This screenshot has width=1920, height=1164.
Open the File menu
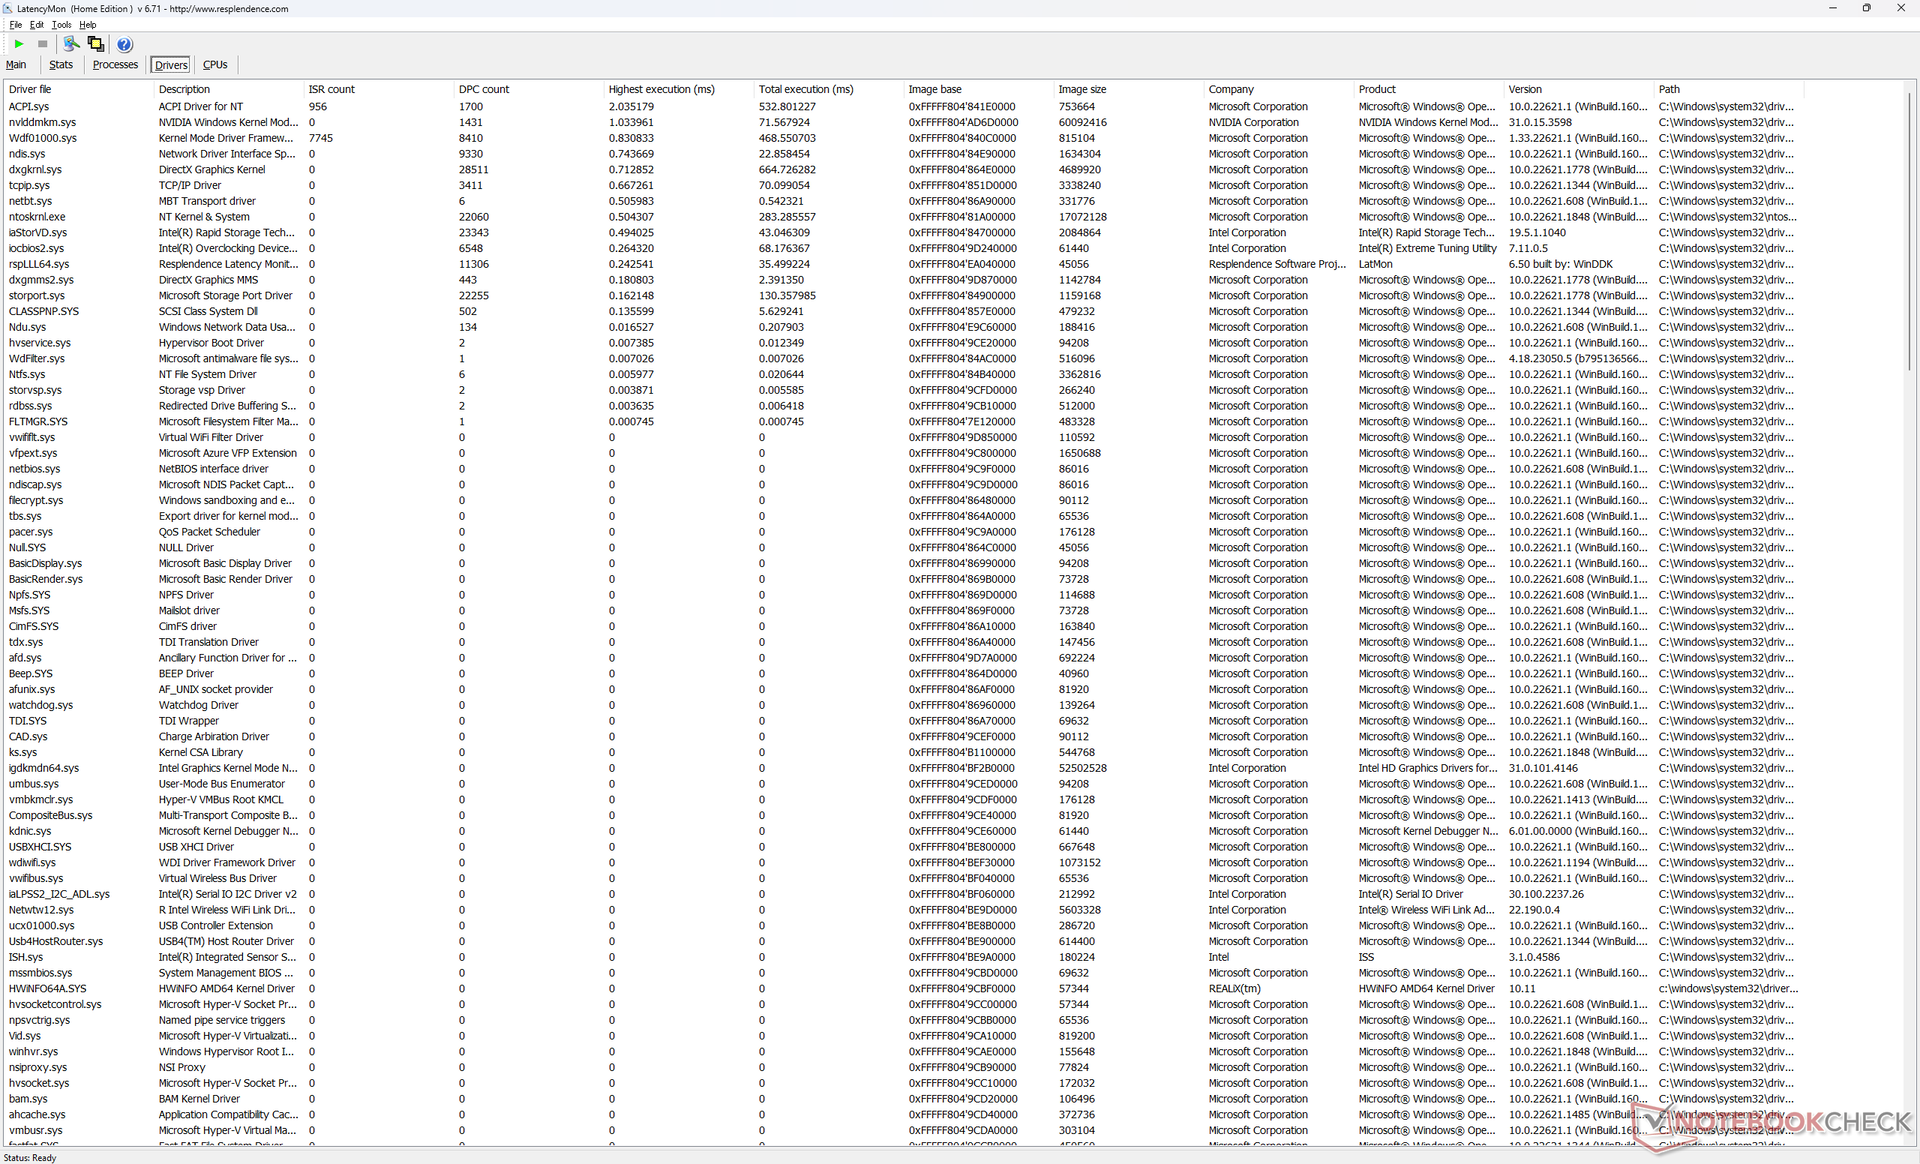tap(15, 25)
